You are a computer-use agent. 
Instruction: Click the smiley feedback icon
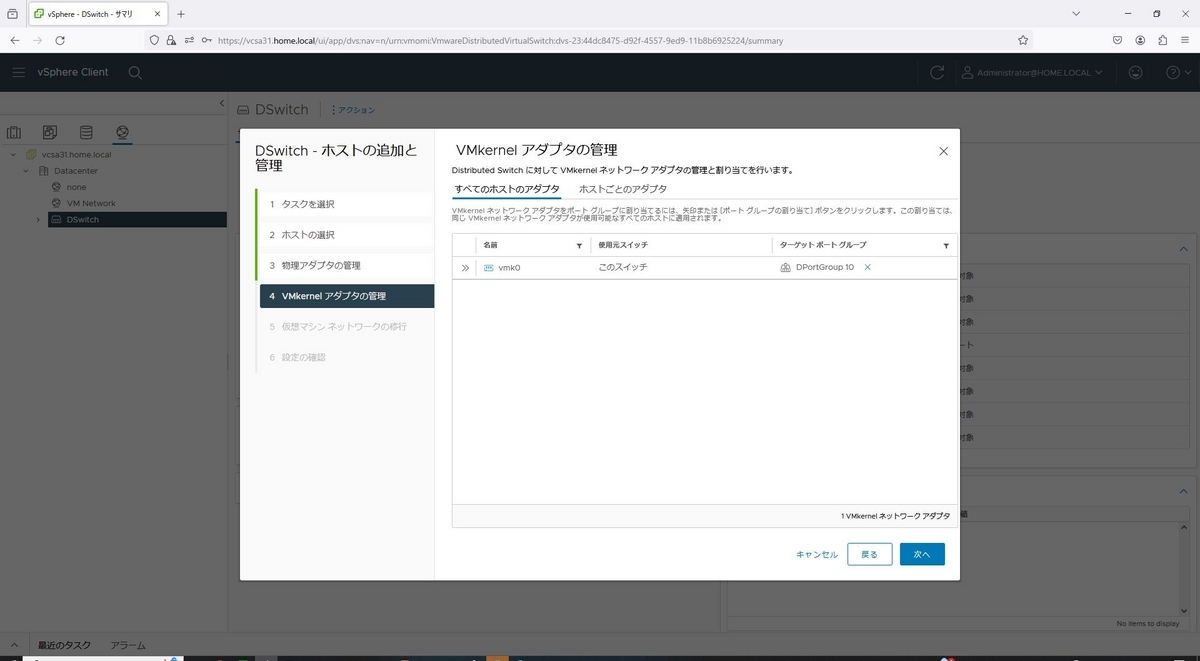click(1135, 72)
